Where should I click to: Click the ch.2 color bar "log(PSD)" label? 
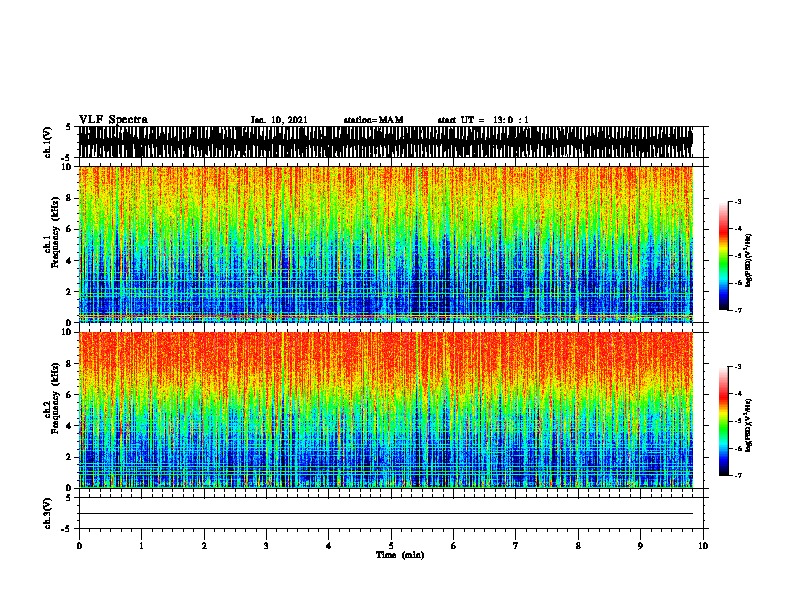tap(748, 425)
